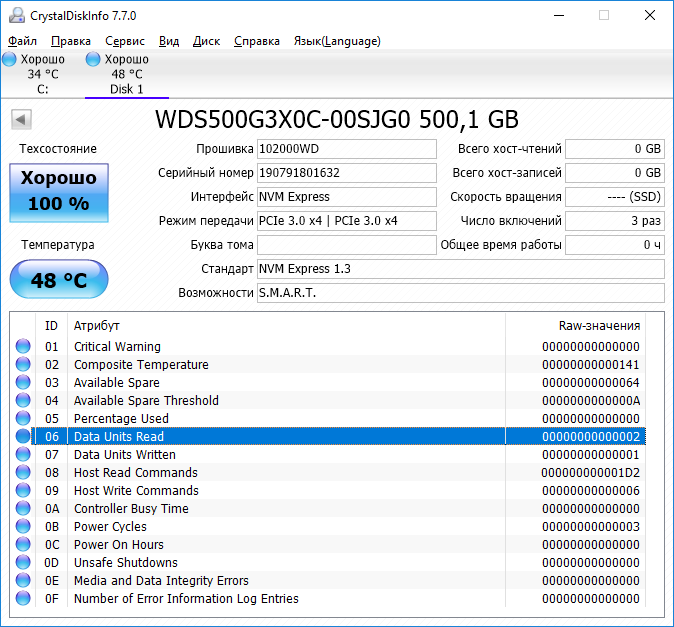Open the Диск menu
Screen dimensions: 674x627
[x=206, y=41]
